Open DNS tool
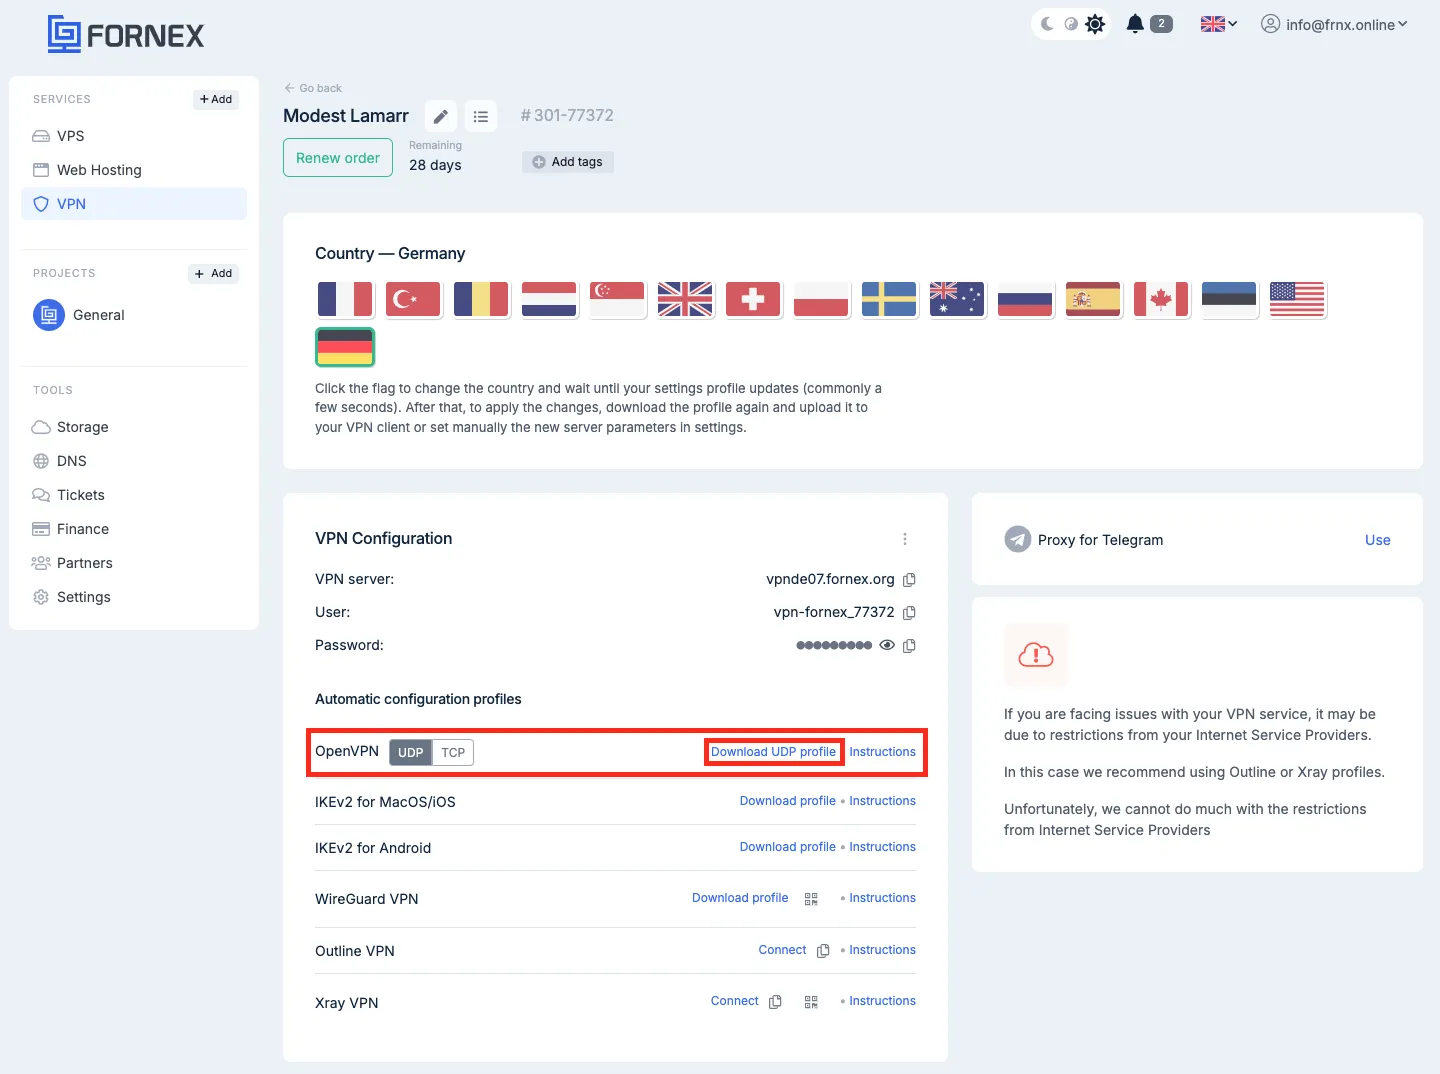 click(x=134, y=461)
